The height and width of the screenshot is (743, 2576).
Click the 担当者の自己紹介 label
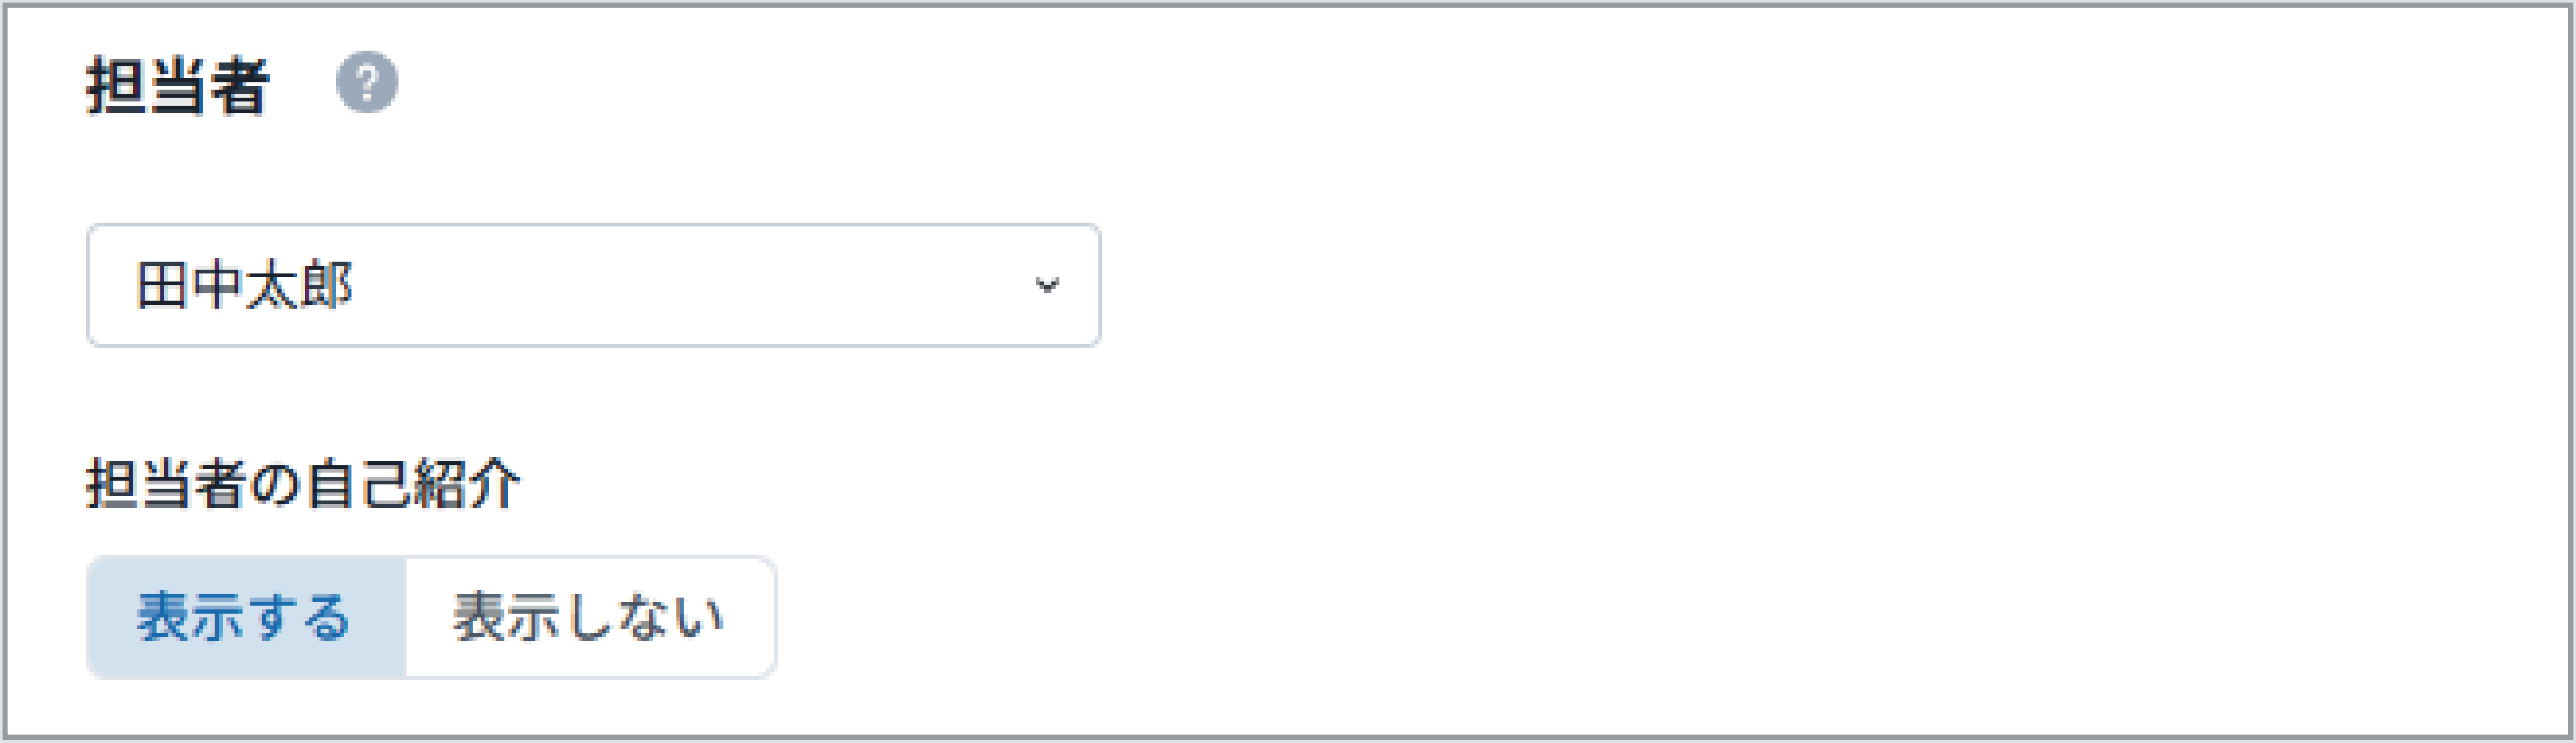click(302, 484)
